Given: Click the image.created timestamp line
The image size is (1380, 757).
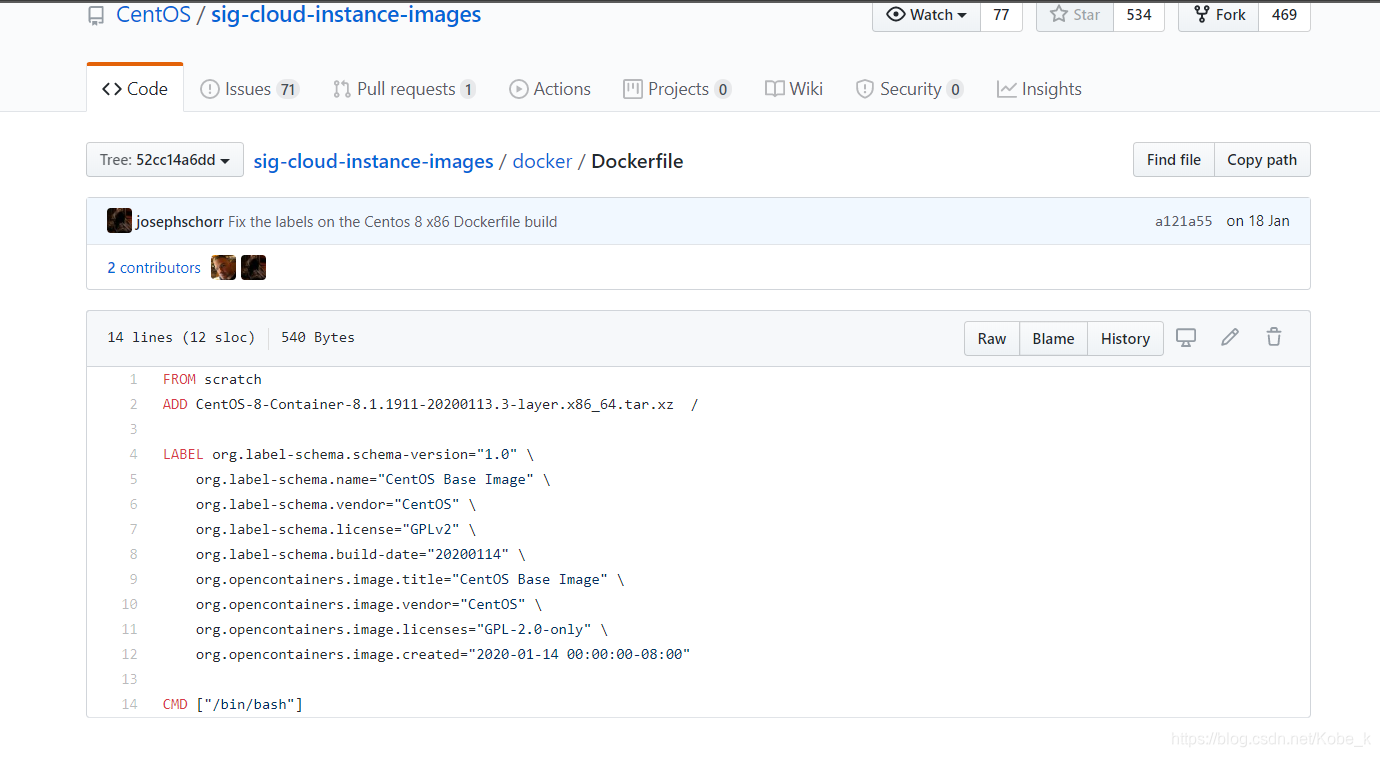Looking at the screenshot, I should click(443, 655).
